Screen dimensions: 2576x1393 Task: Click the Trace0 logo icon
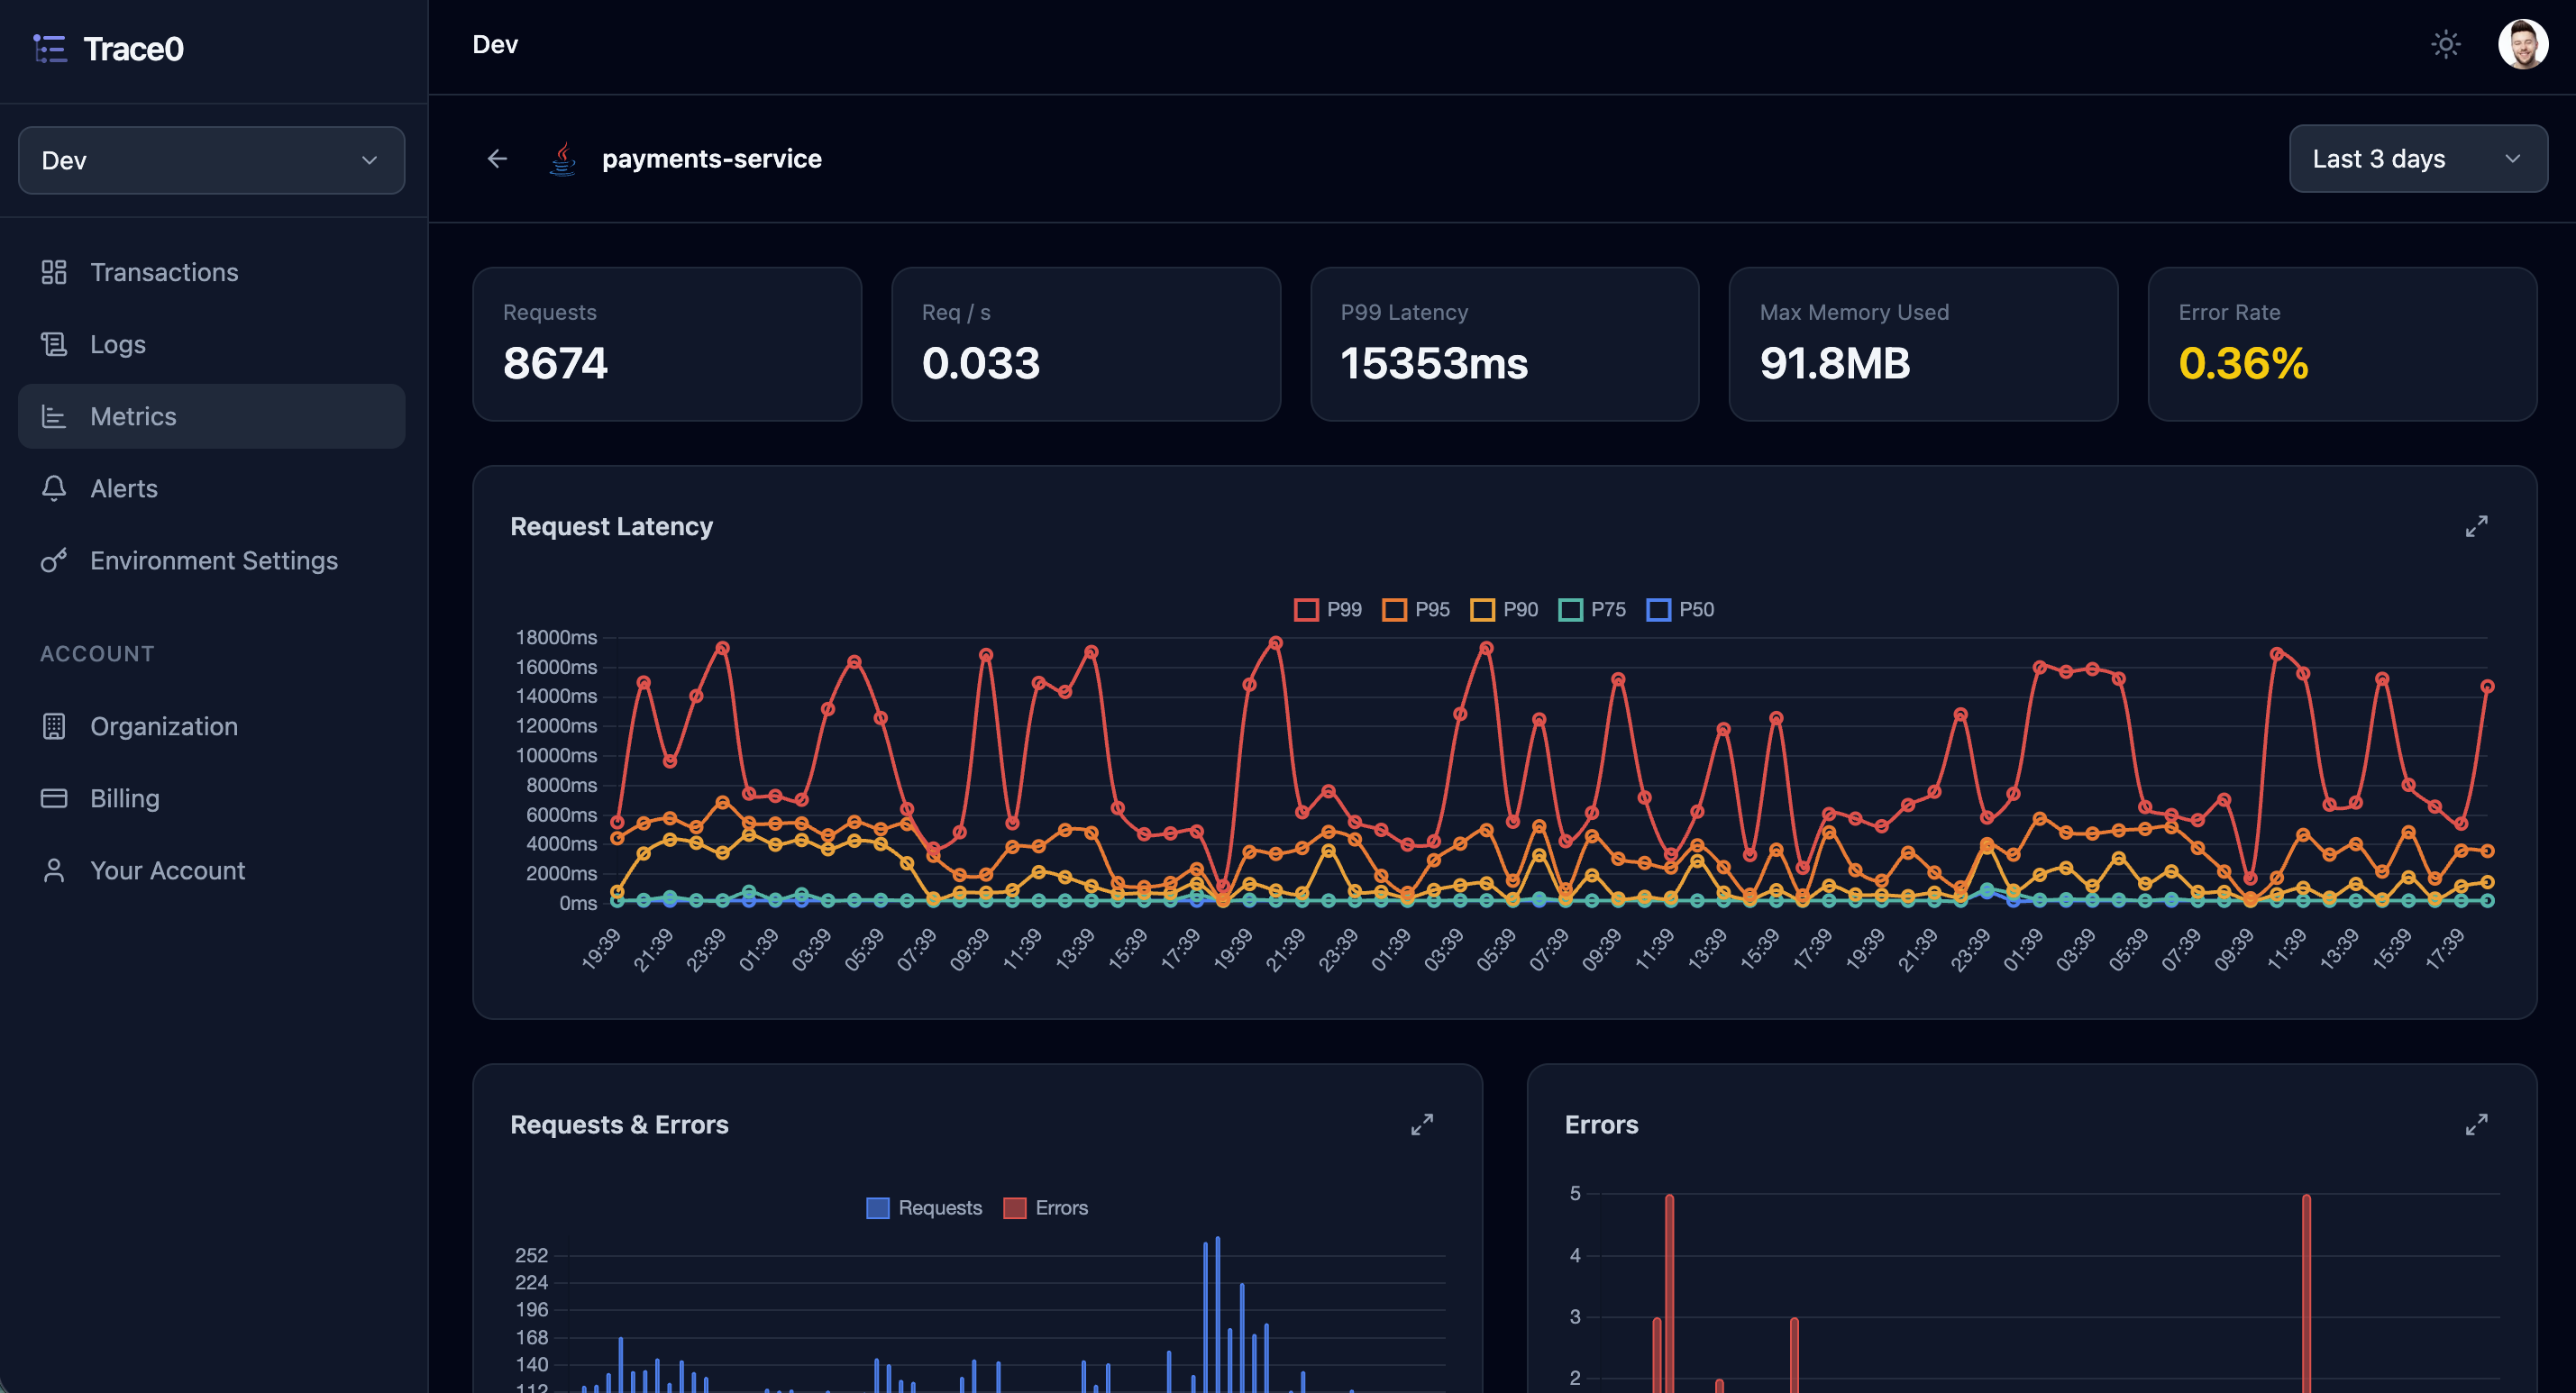(50, 48)
